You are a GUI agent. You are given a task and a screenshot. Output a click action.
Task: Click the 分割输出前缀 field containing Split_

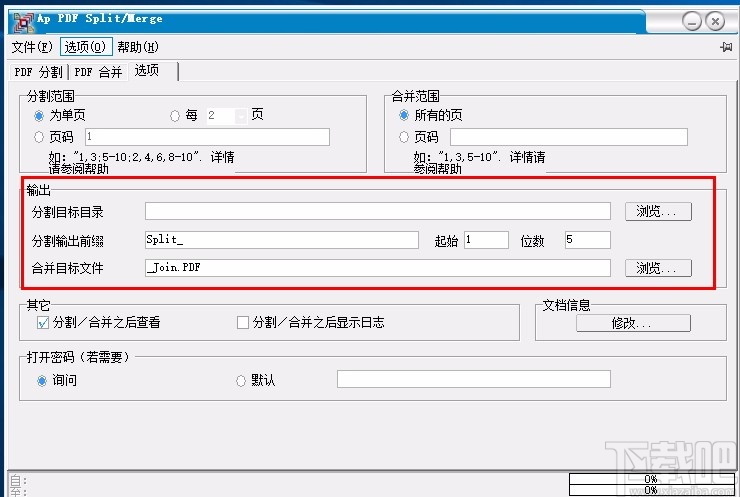(x=282, y=240)
